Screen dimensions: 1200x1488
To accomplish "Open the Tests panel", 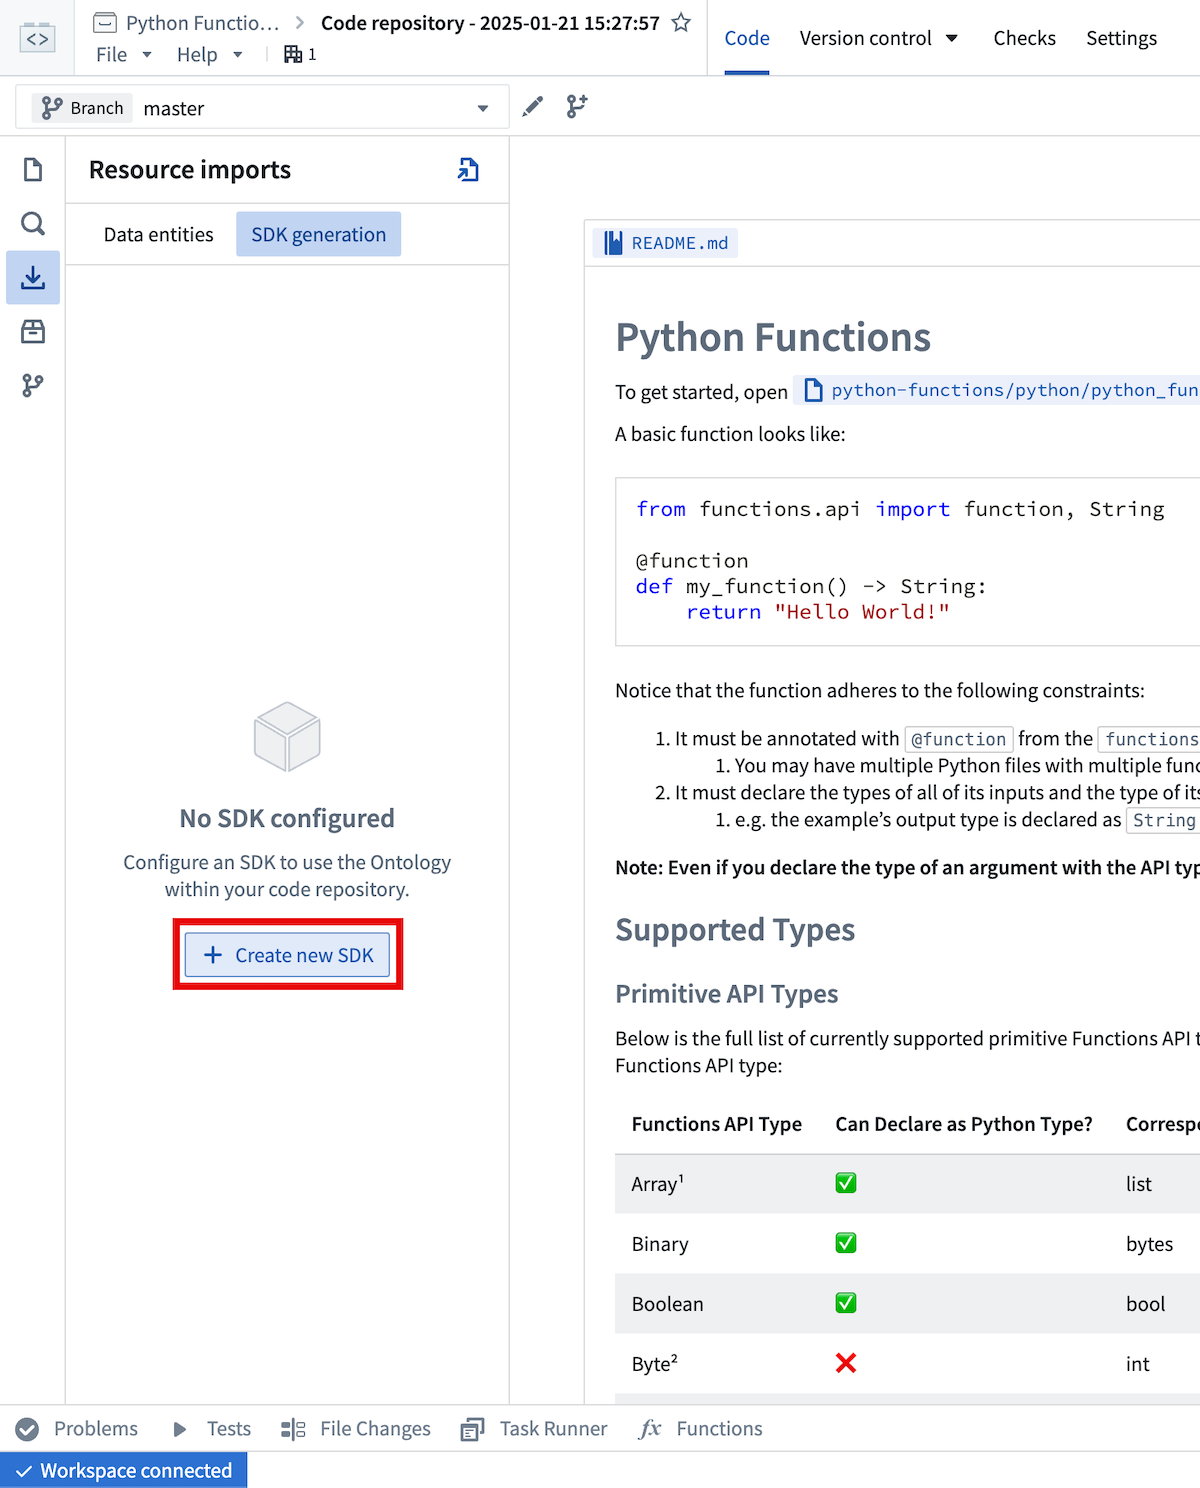I will coord(211,1429).
